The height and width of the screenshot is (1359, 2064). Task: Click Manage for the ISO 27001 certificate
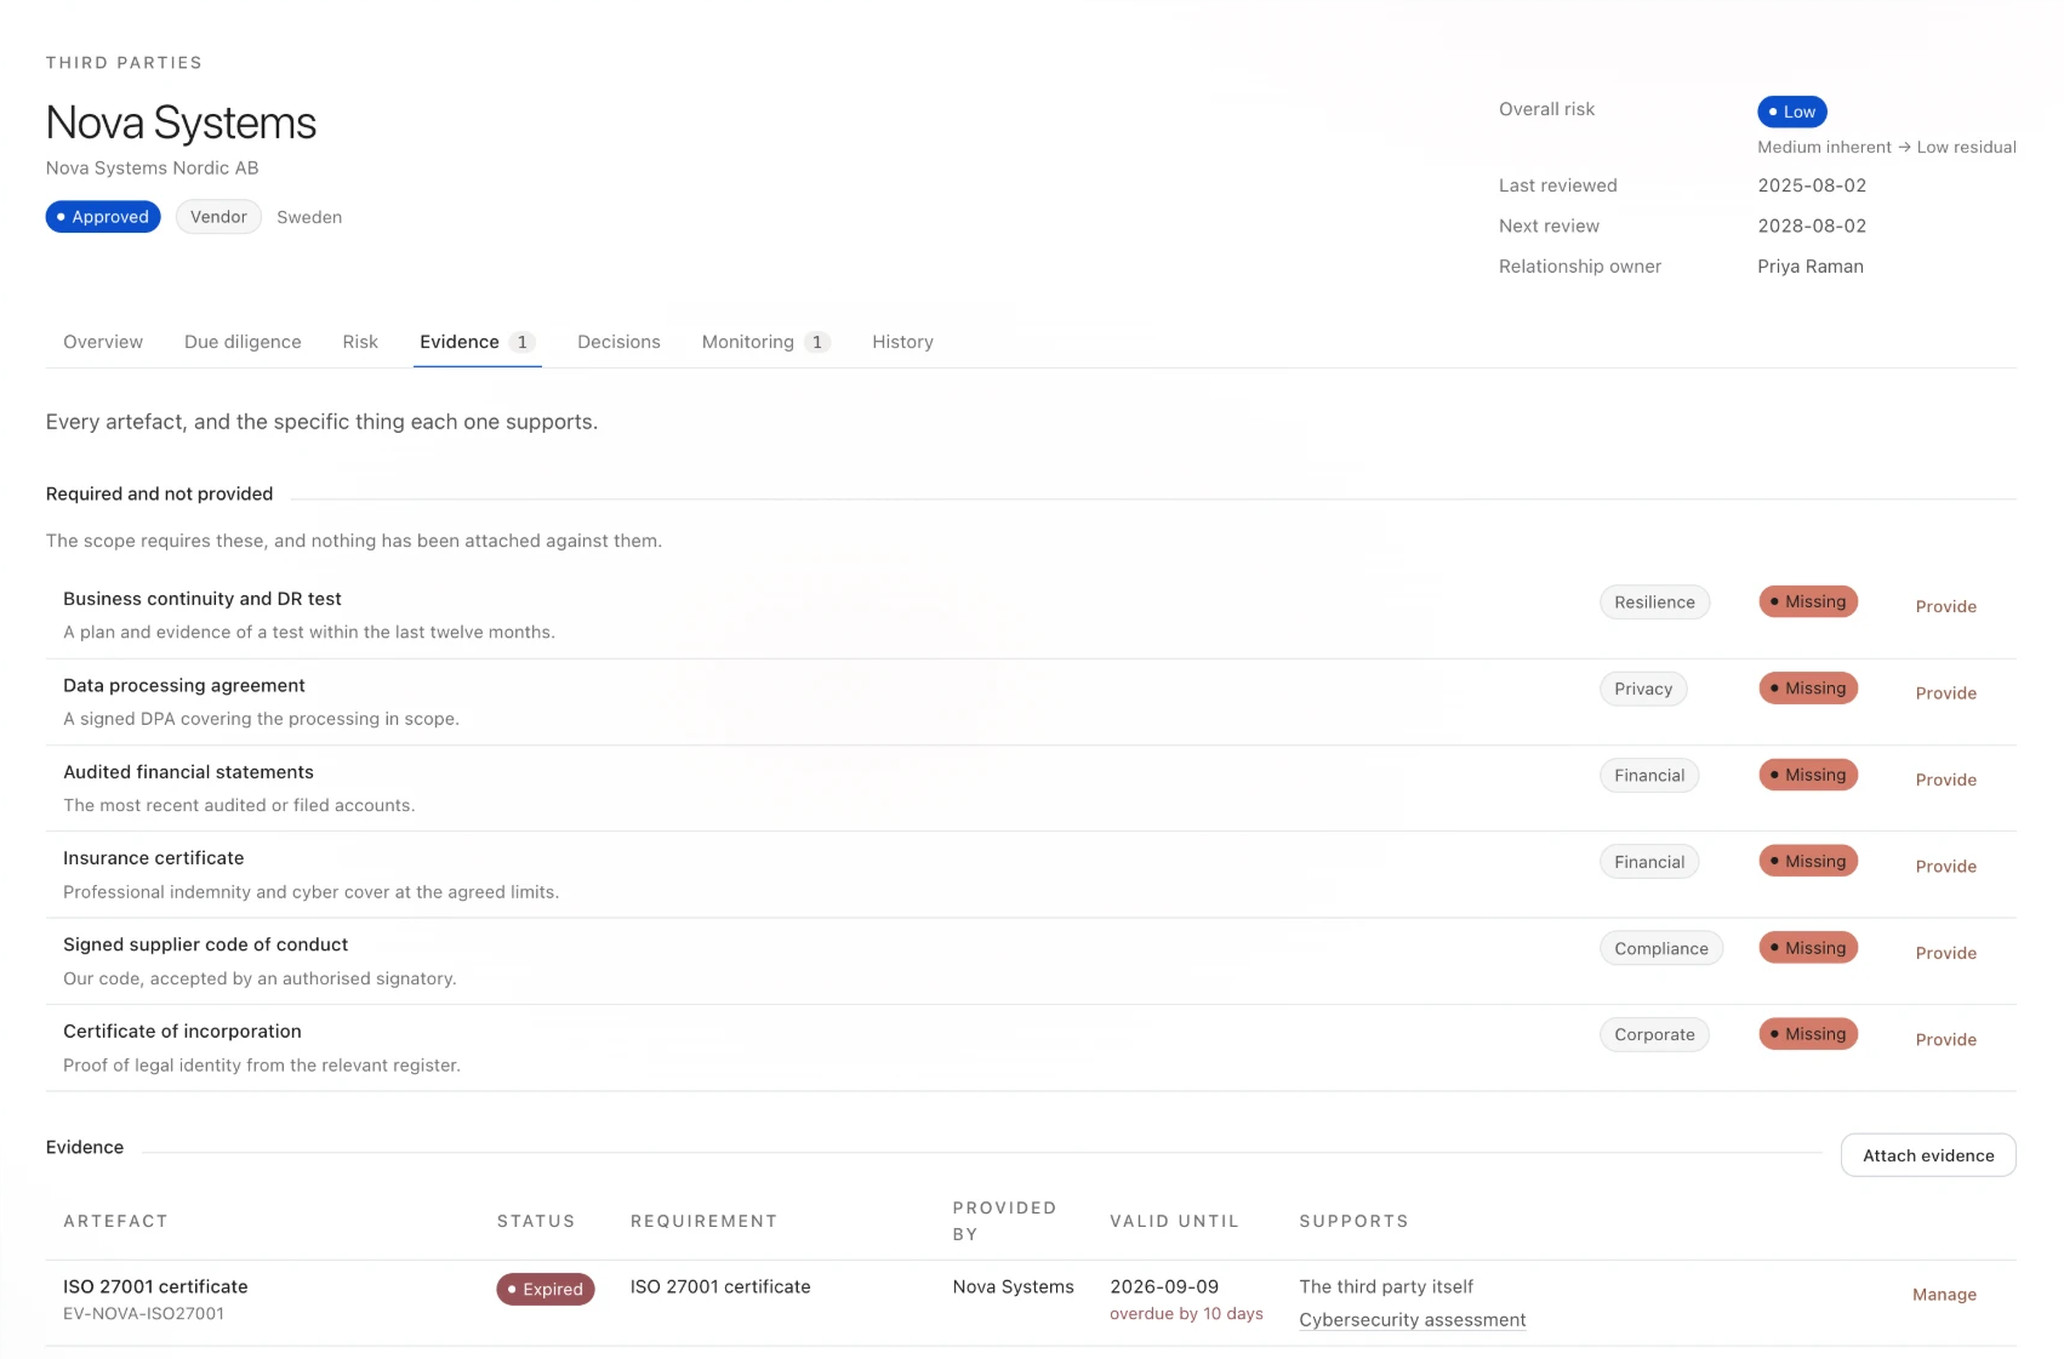(1944, 1294)
